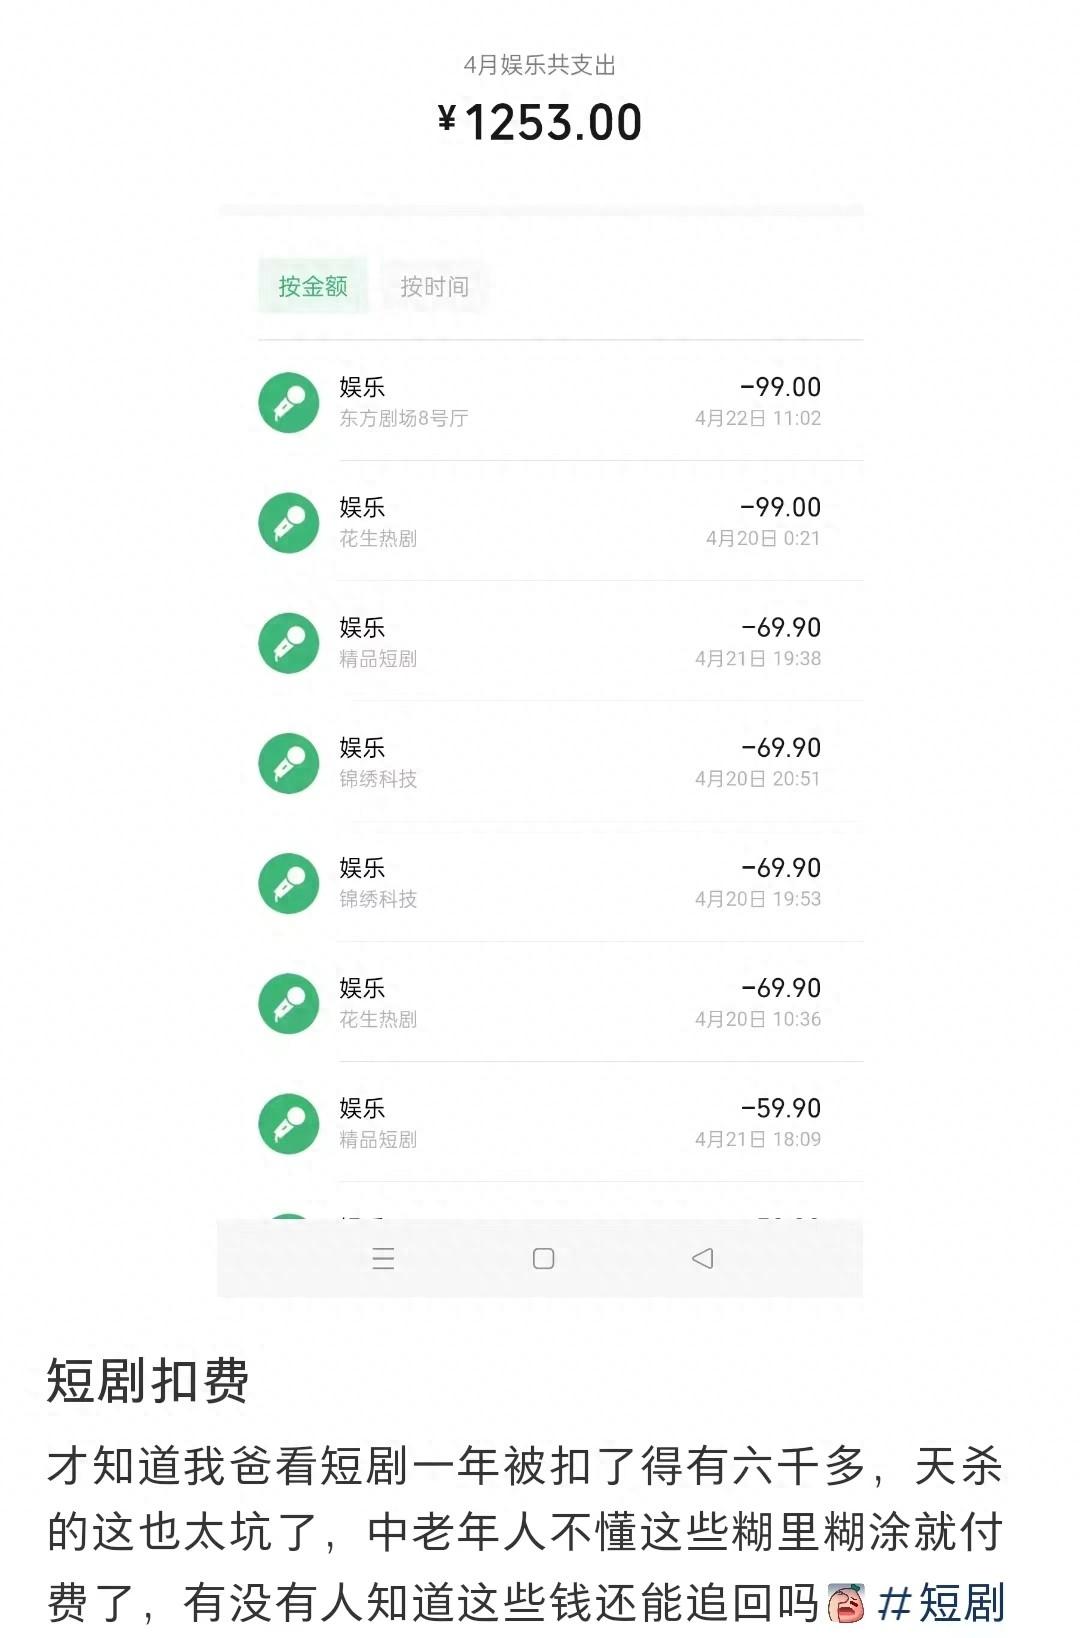This screenshot has height=1638, width=1080.
Task: Click the 短剧扣费 post title
Action: click(x=148, y=1381)
